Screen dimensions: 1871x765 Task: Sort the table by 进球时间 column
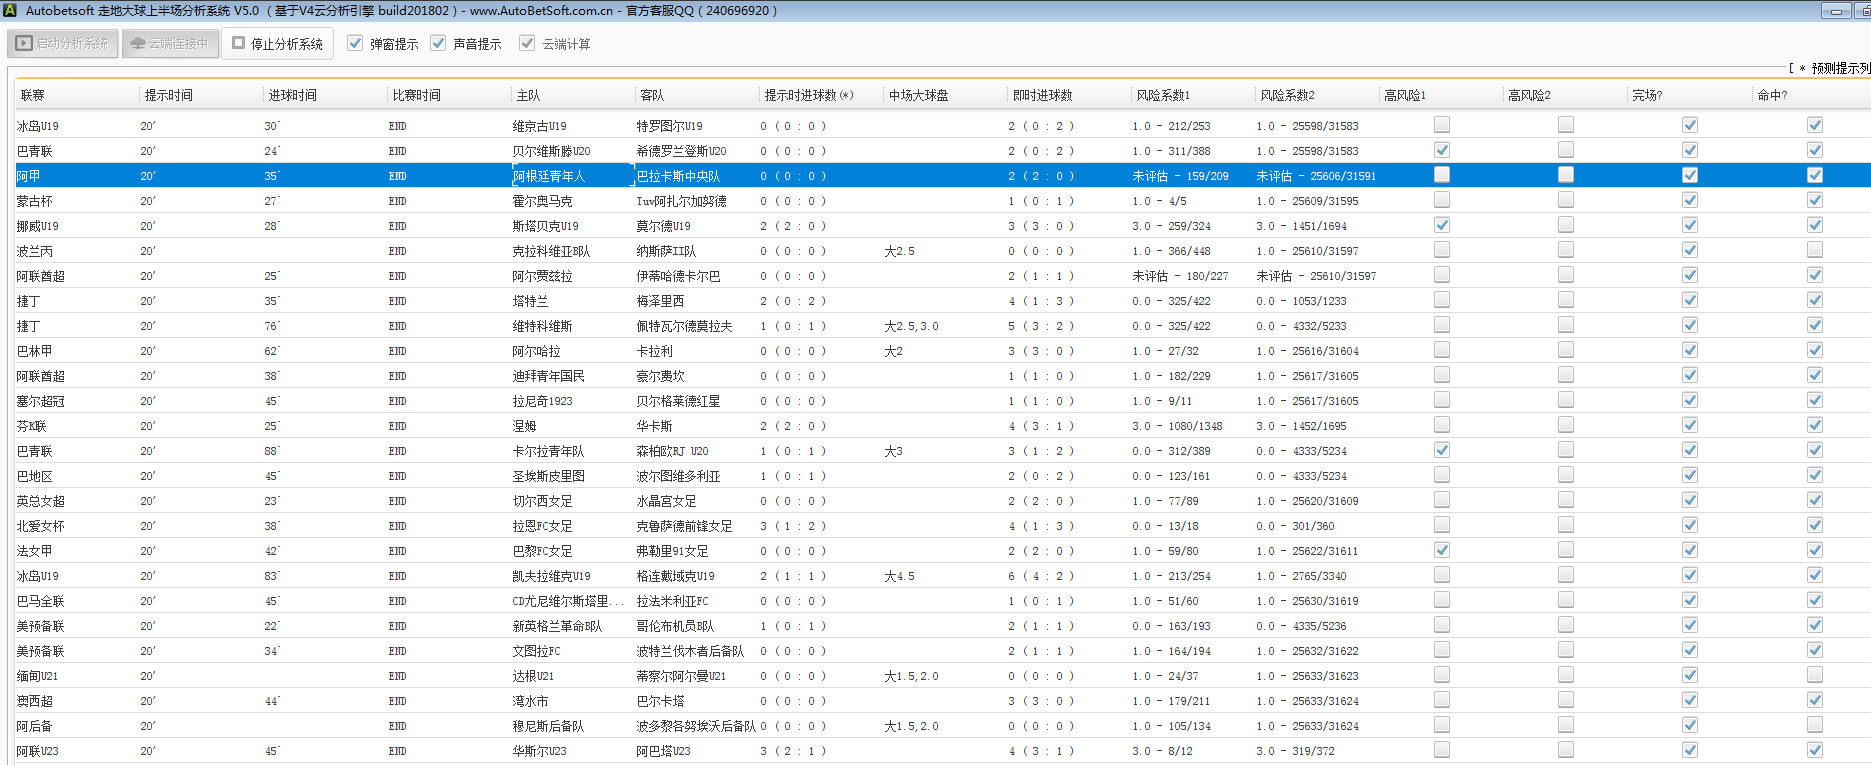(x=292, y=96)
